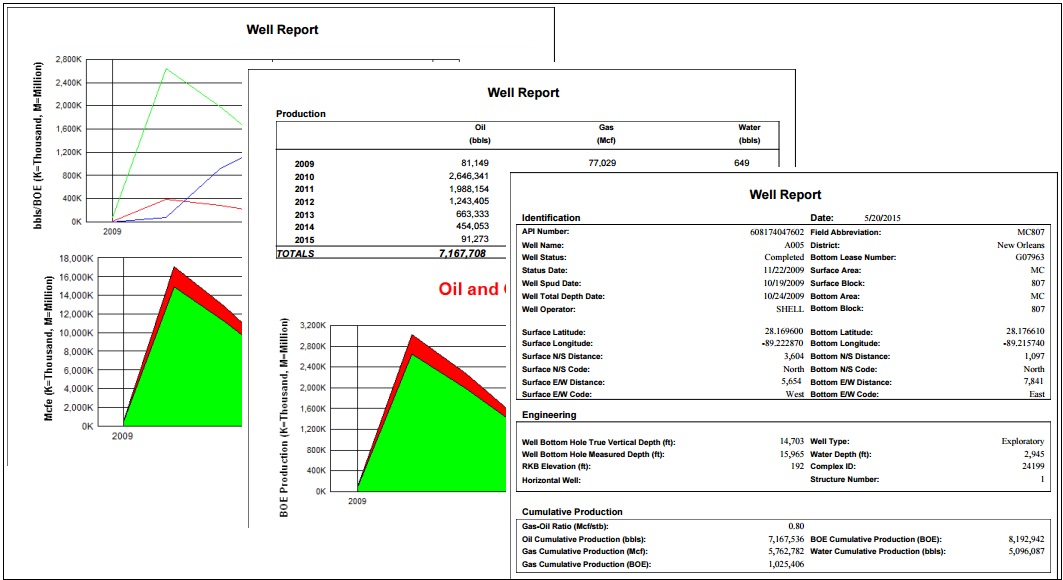Image resolution: width=1063 pixels, height=580 pixels.
Task: Click the Gas Cumulative Production BOE value 1,025,406
Action: click(x=786, y=564)
